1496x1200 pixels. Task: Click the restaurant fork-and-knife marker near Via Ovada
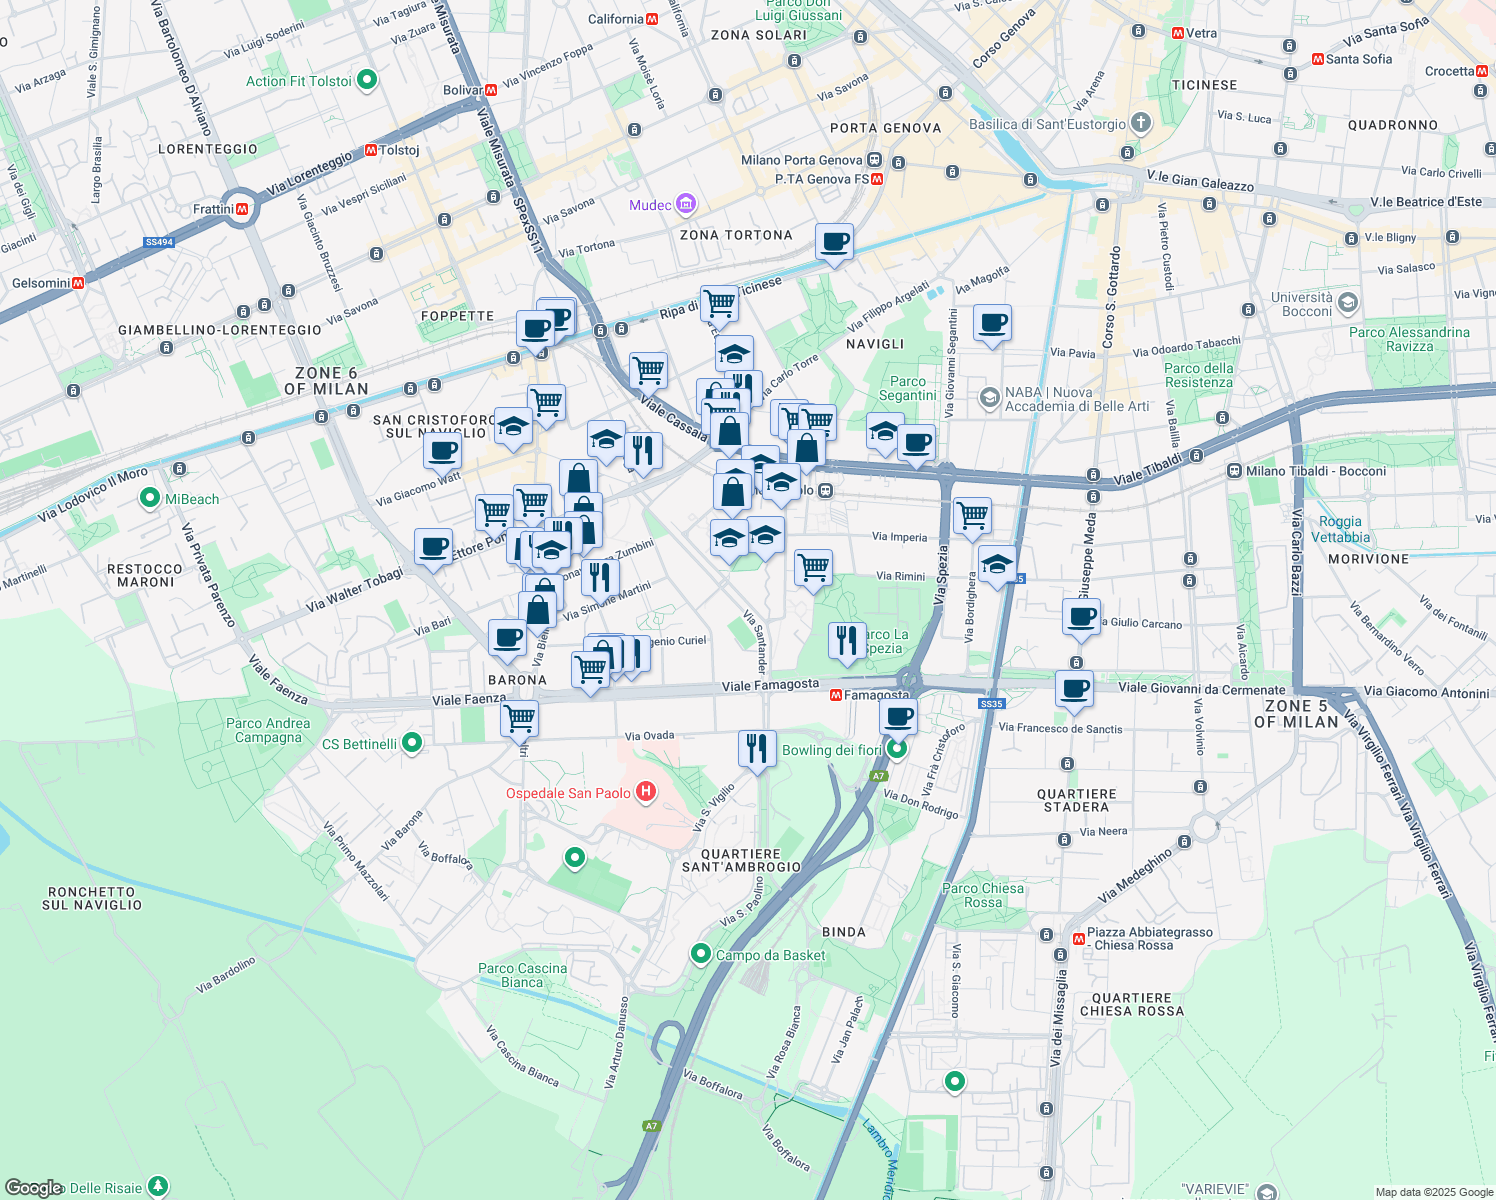coord(757,750)
